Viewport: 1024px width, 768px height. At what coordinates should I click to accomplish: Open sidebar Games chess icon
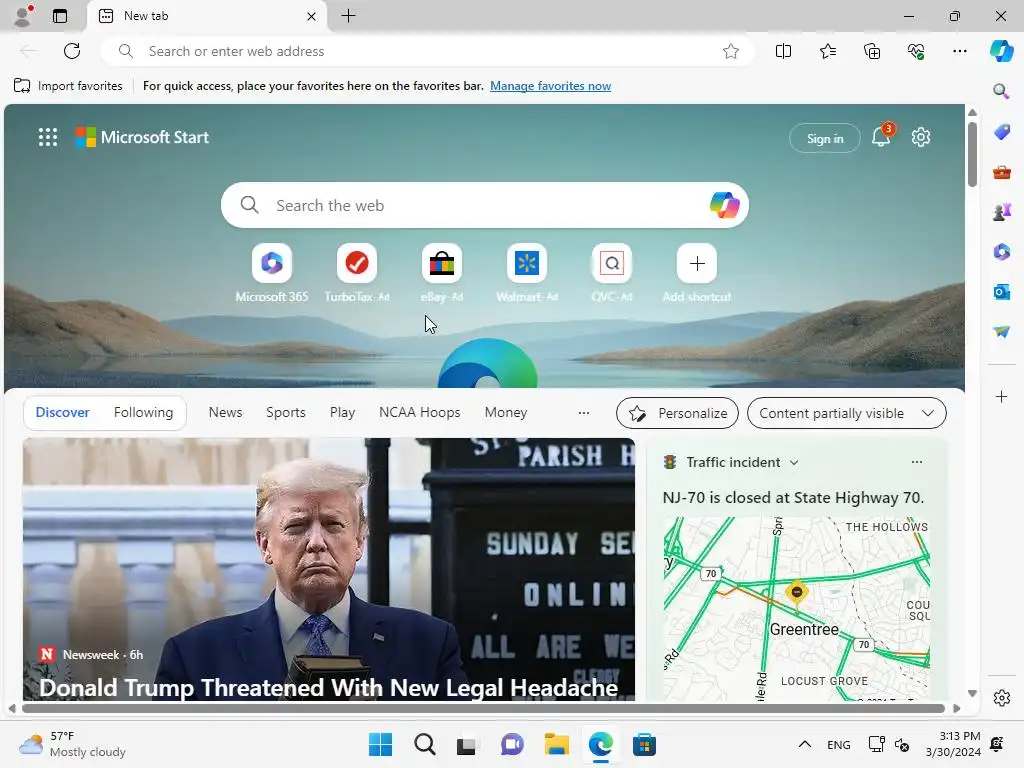(1001, 212)
